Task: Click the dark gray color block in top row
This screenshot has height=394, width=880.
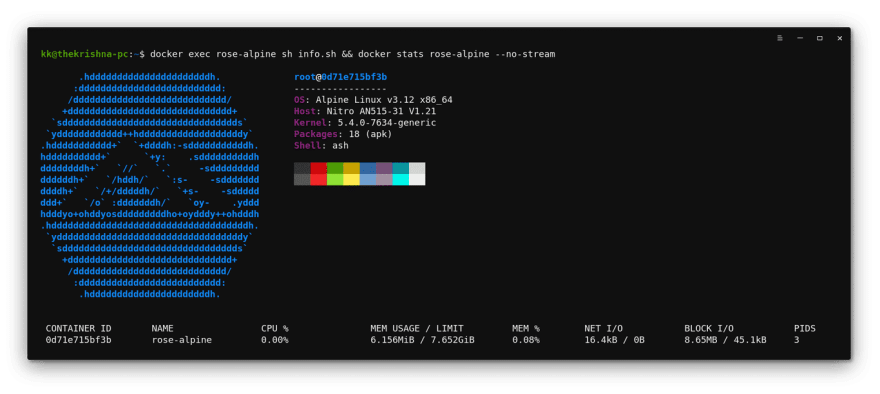Action: tap(302, 168)
